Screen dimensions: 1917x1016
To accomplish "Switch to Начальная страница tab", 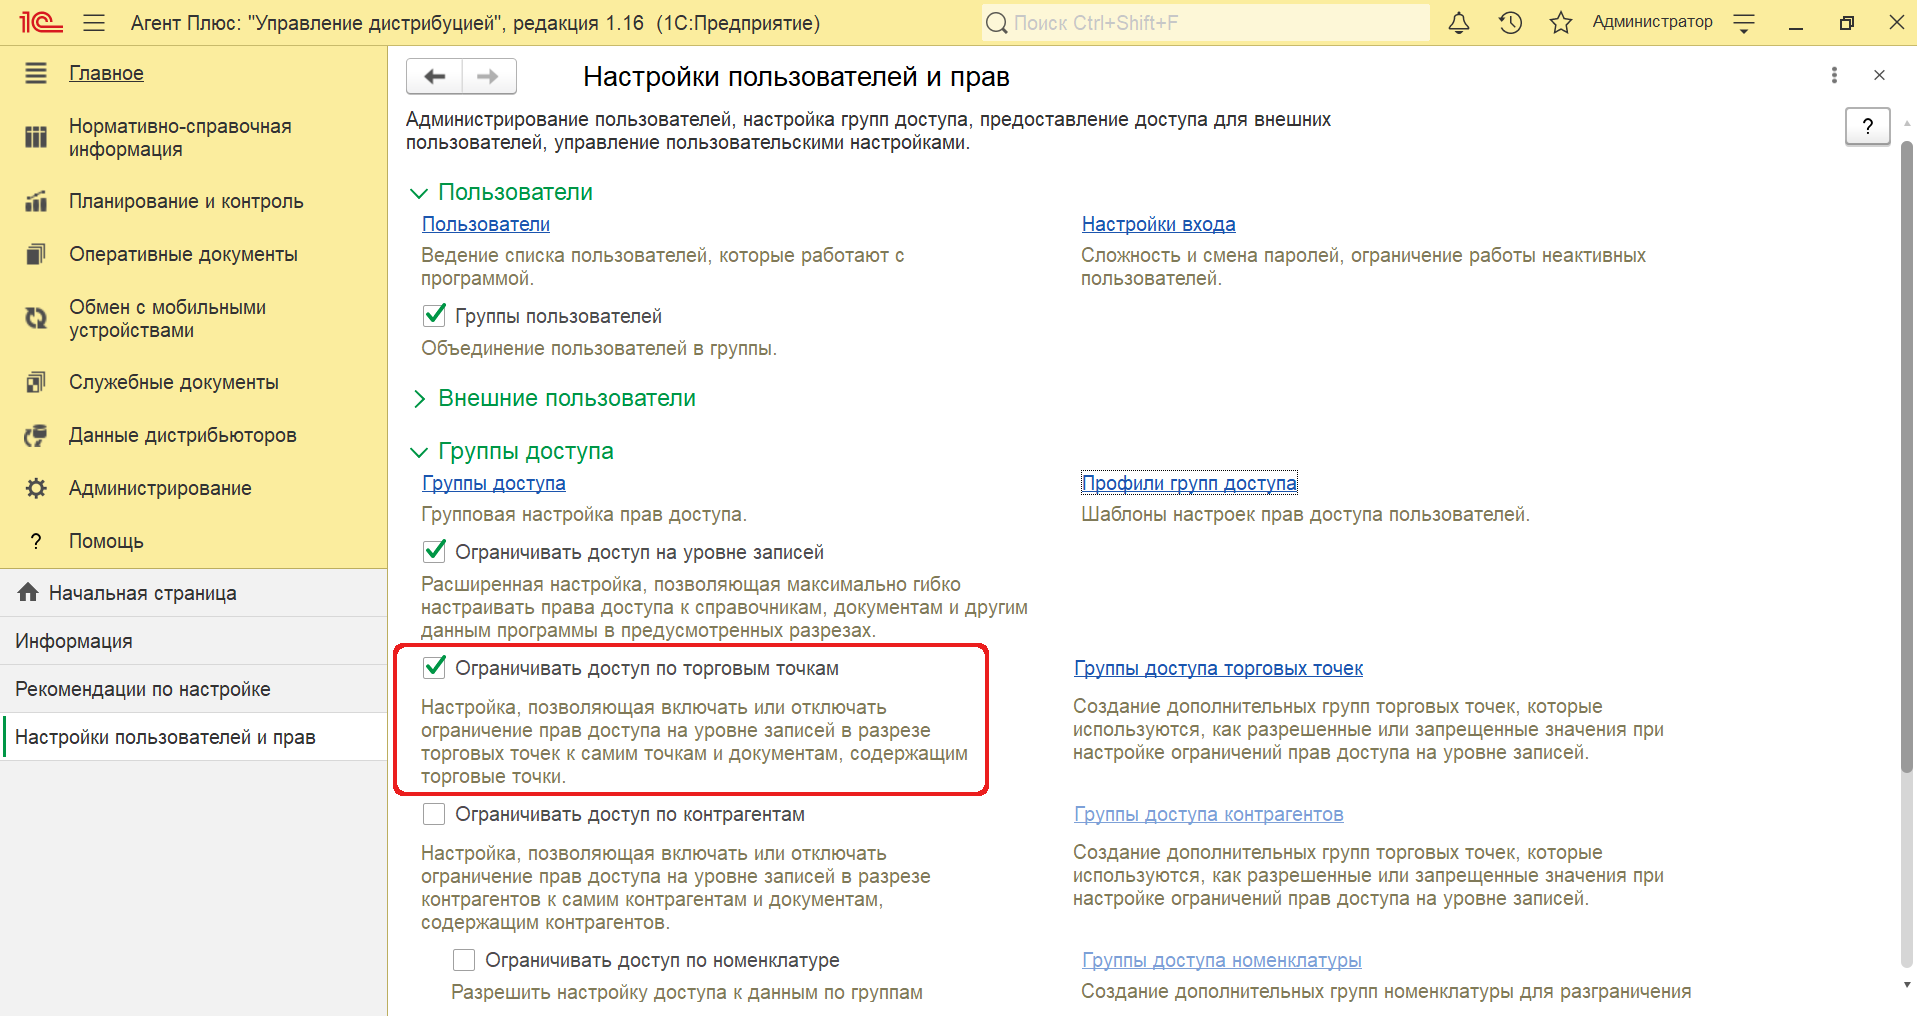I will tap(193, 593).
